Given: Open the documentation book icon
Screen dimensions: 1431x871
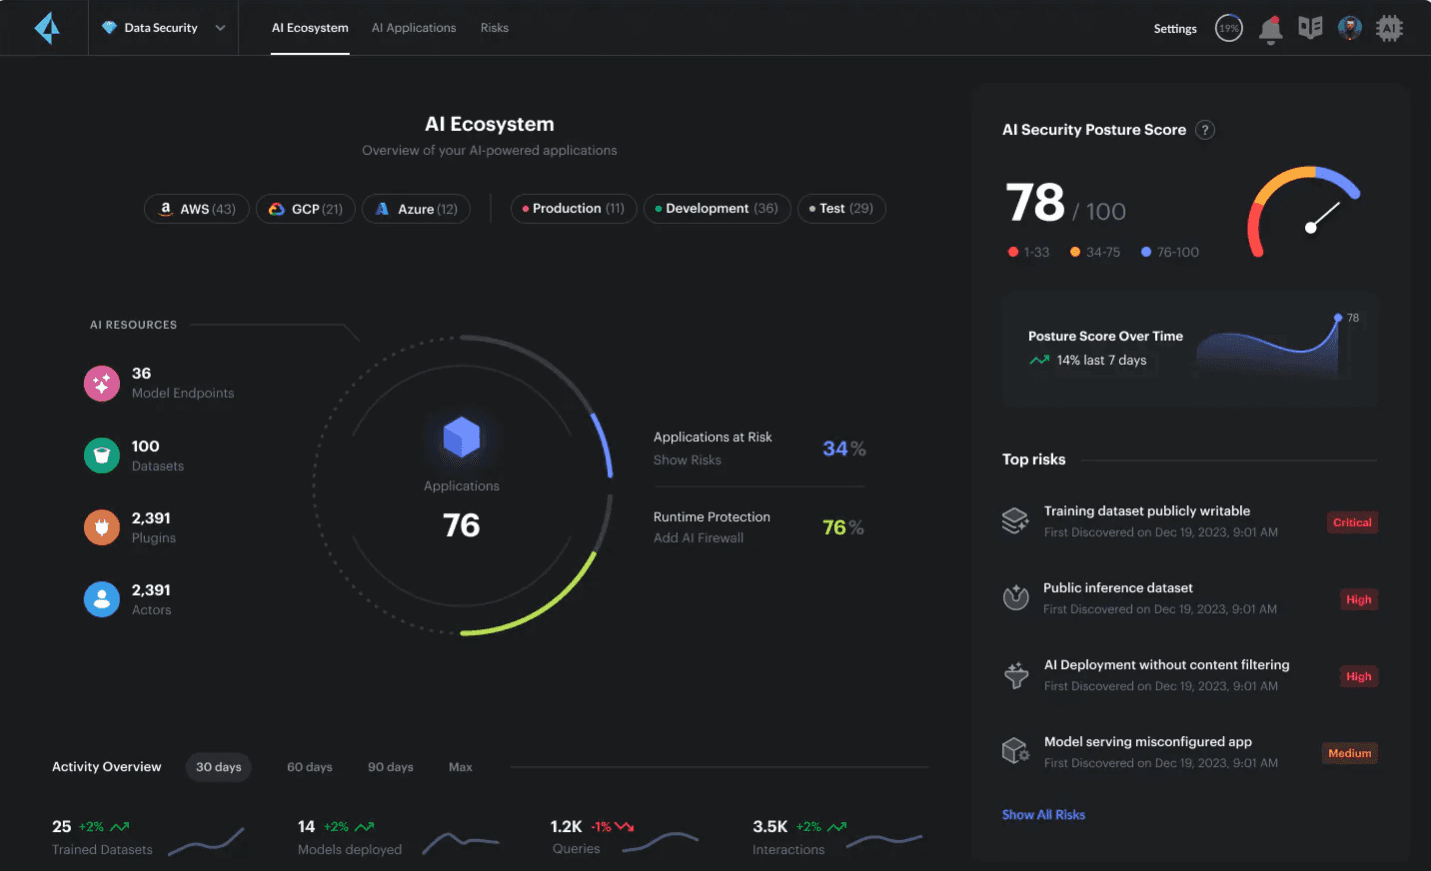Looking at the screenshot, I should 1310,28.
